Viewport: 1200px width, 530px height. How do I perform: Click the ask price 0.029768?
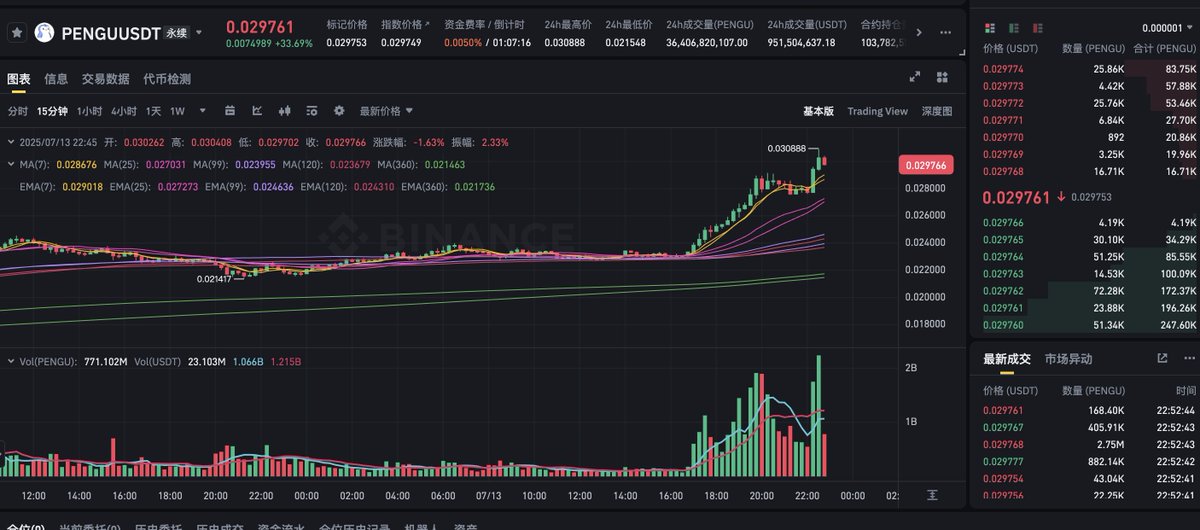point(1003,171)
